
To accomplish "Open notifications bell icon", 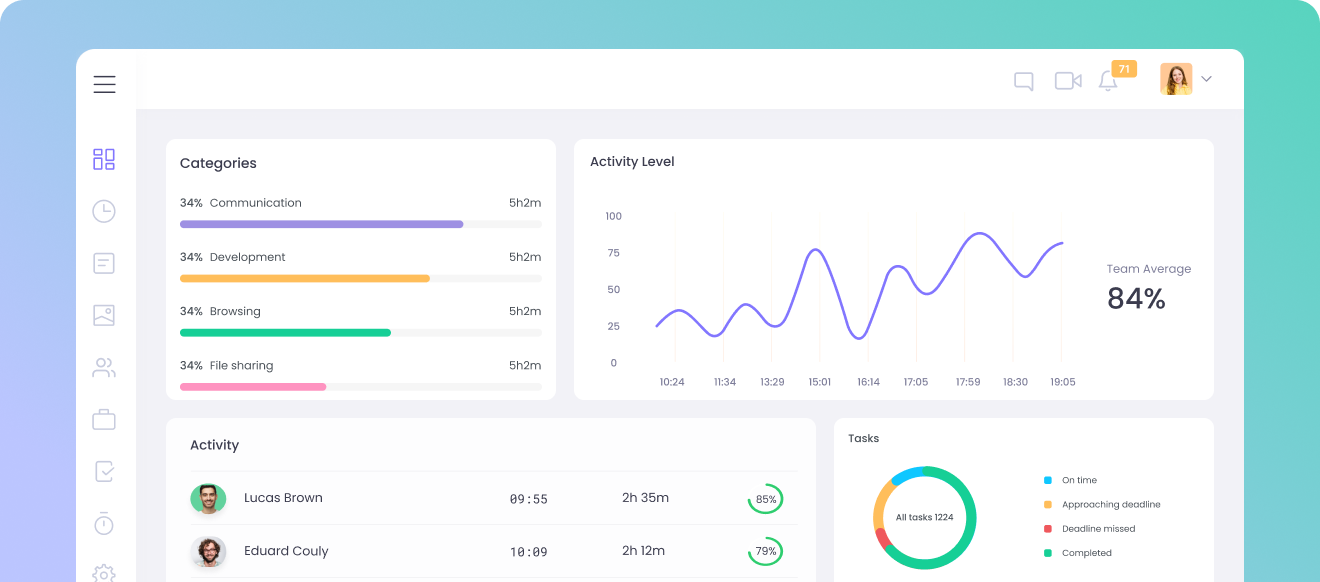I will point(1107,81).
